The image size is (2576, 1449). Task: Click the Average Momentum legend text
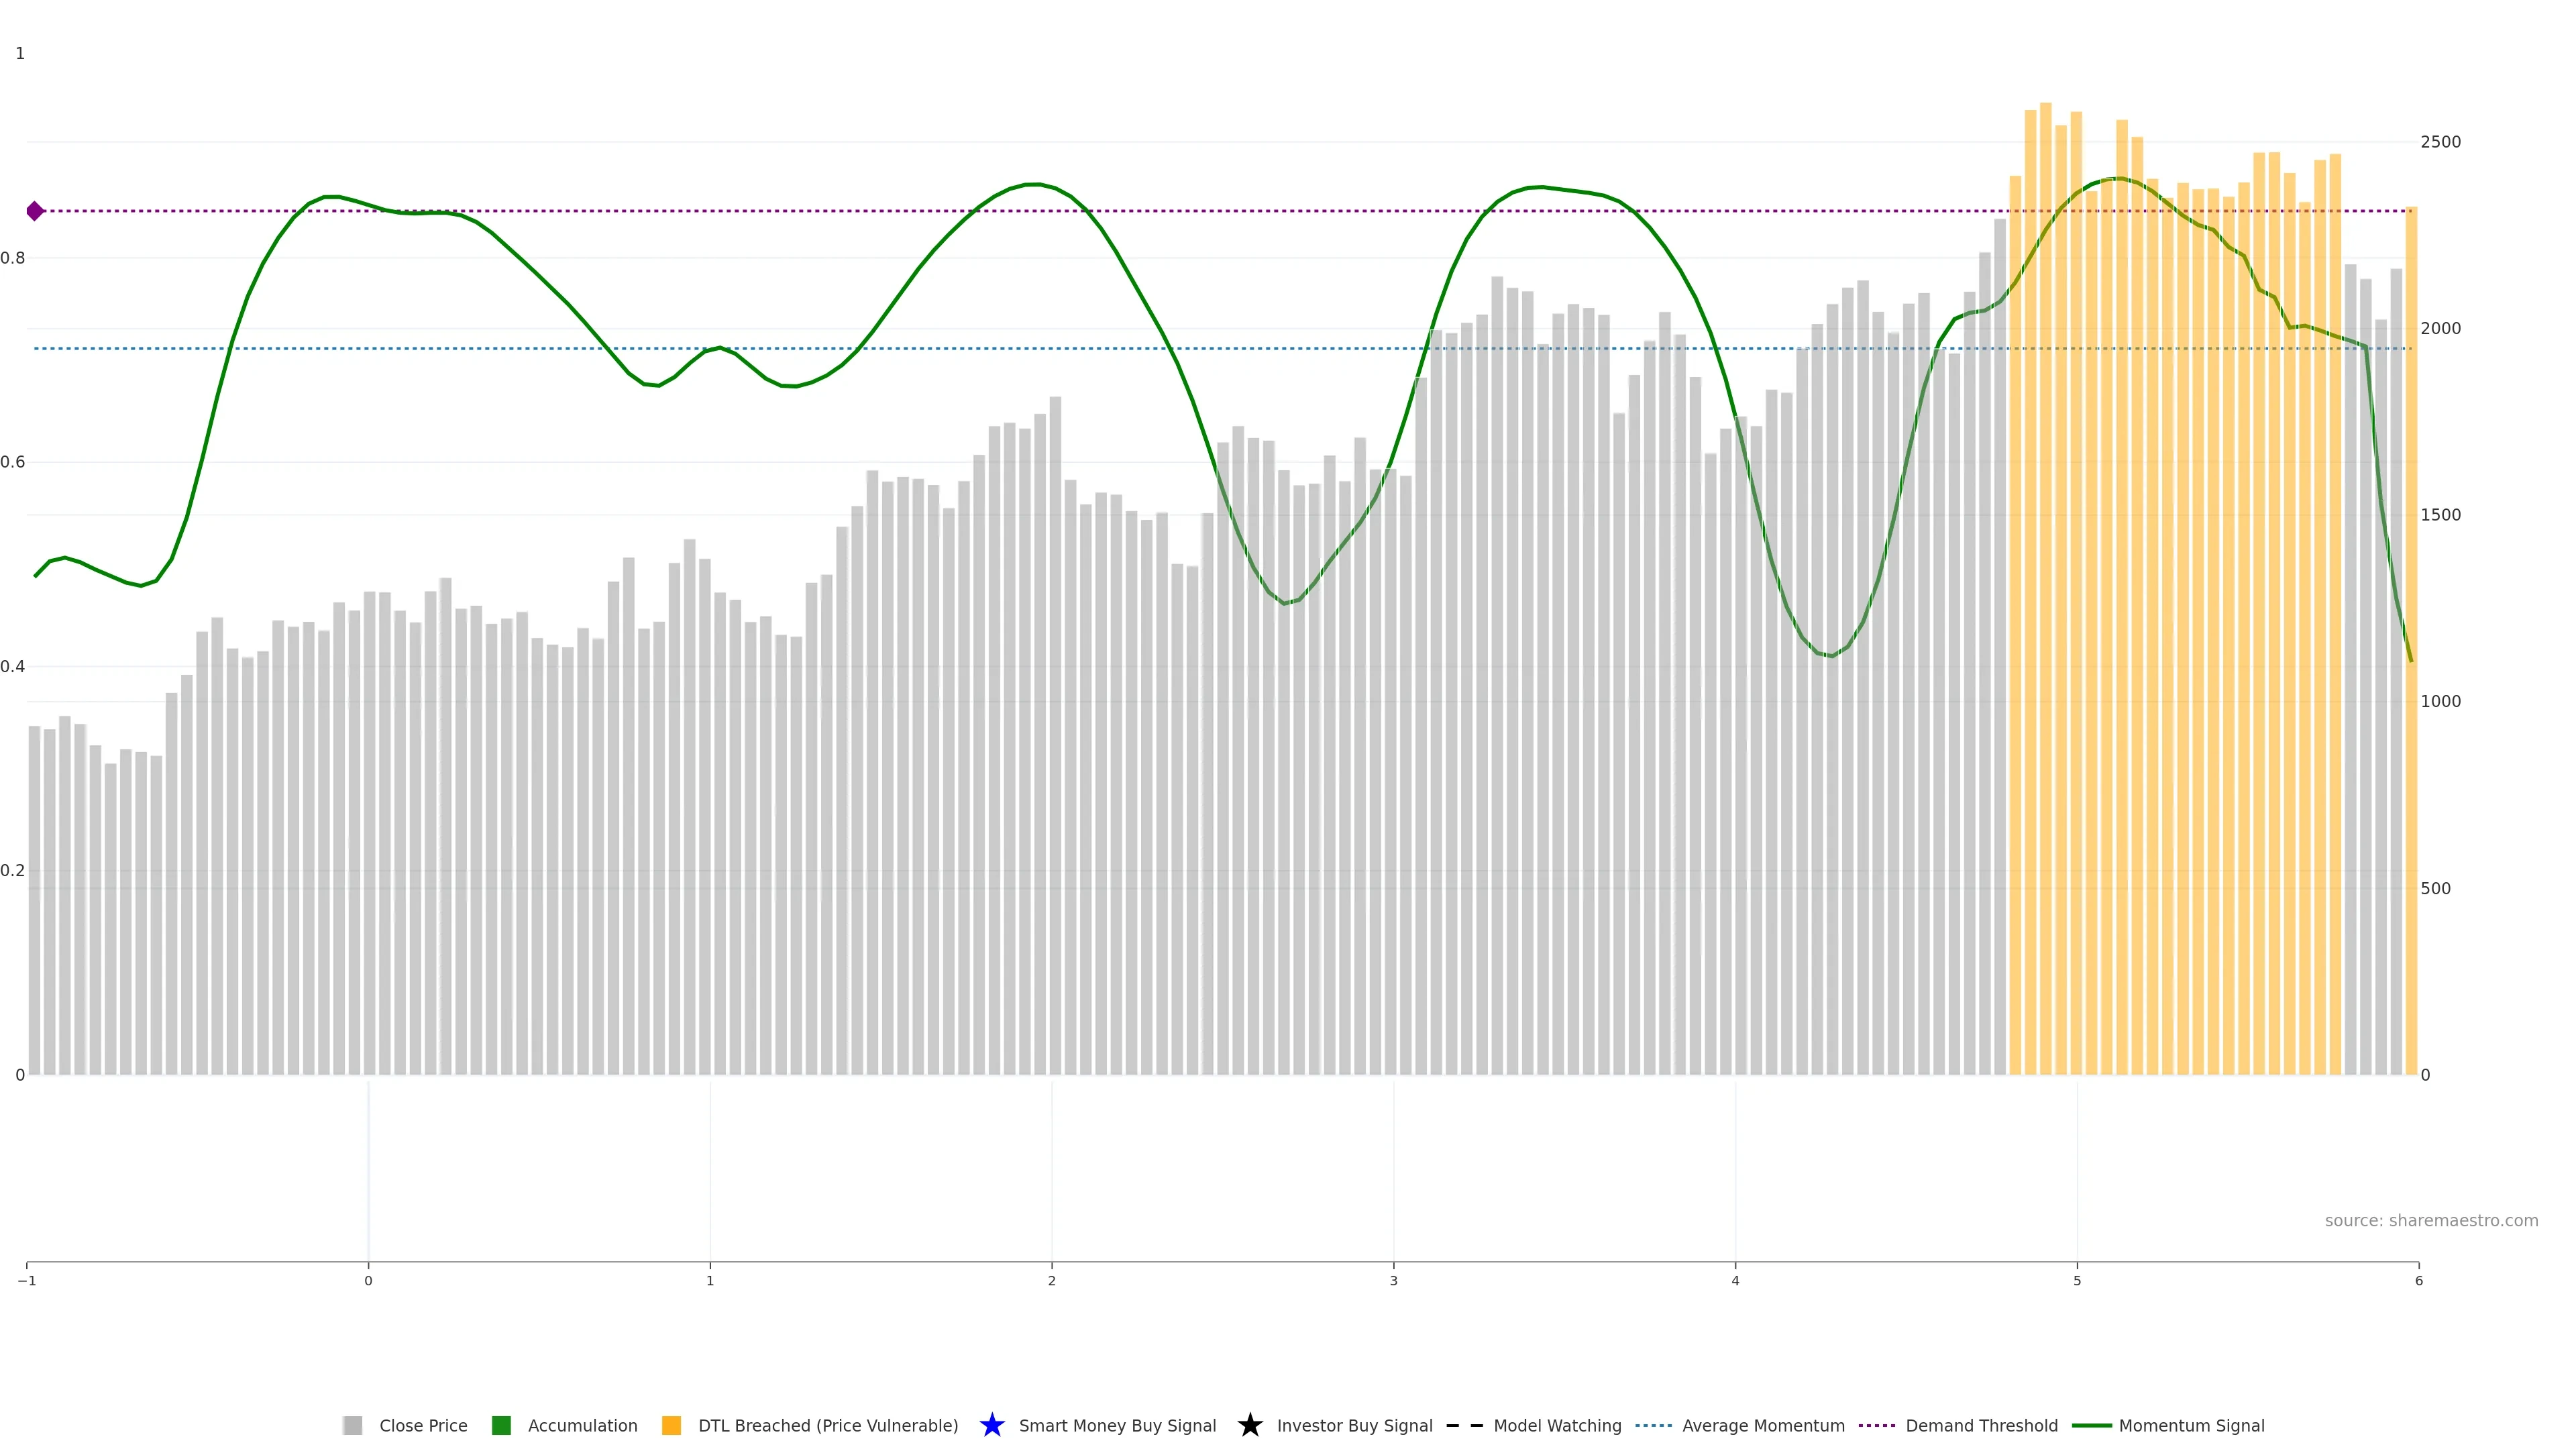1763,1425
